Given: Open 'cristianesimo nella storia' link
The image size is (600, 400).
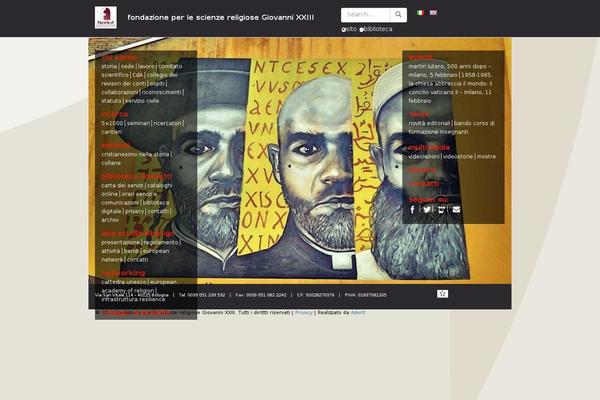Looking at the screenshot, I should point(135,154).
